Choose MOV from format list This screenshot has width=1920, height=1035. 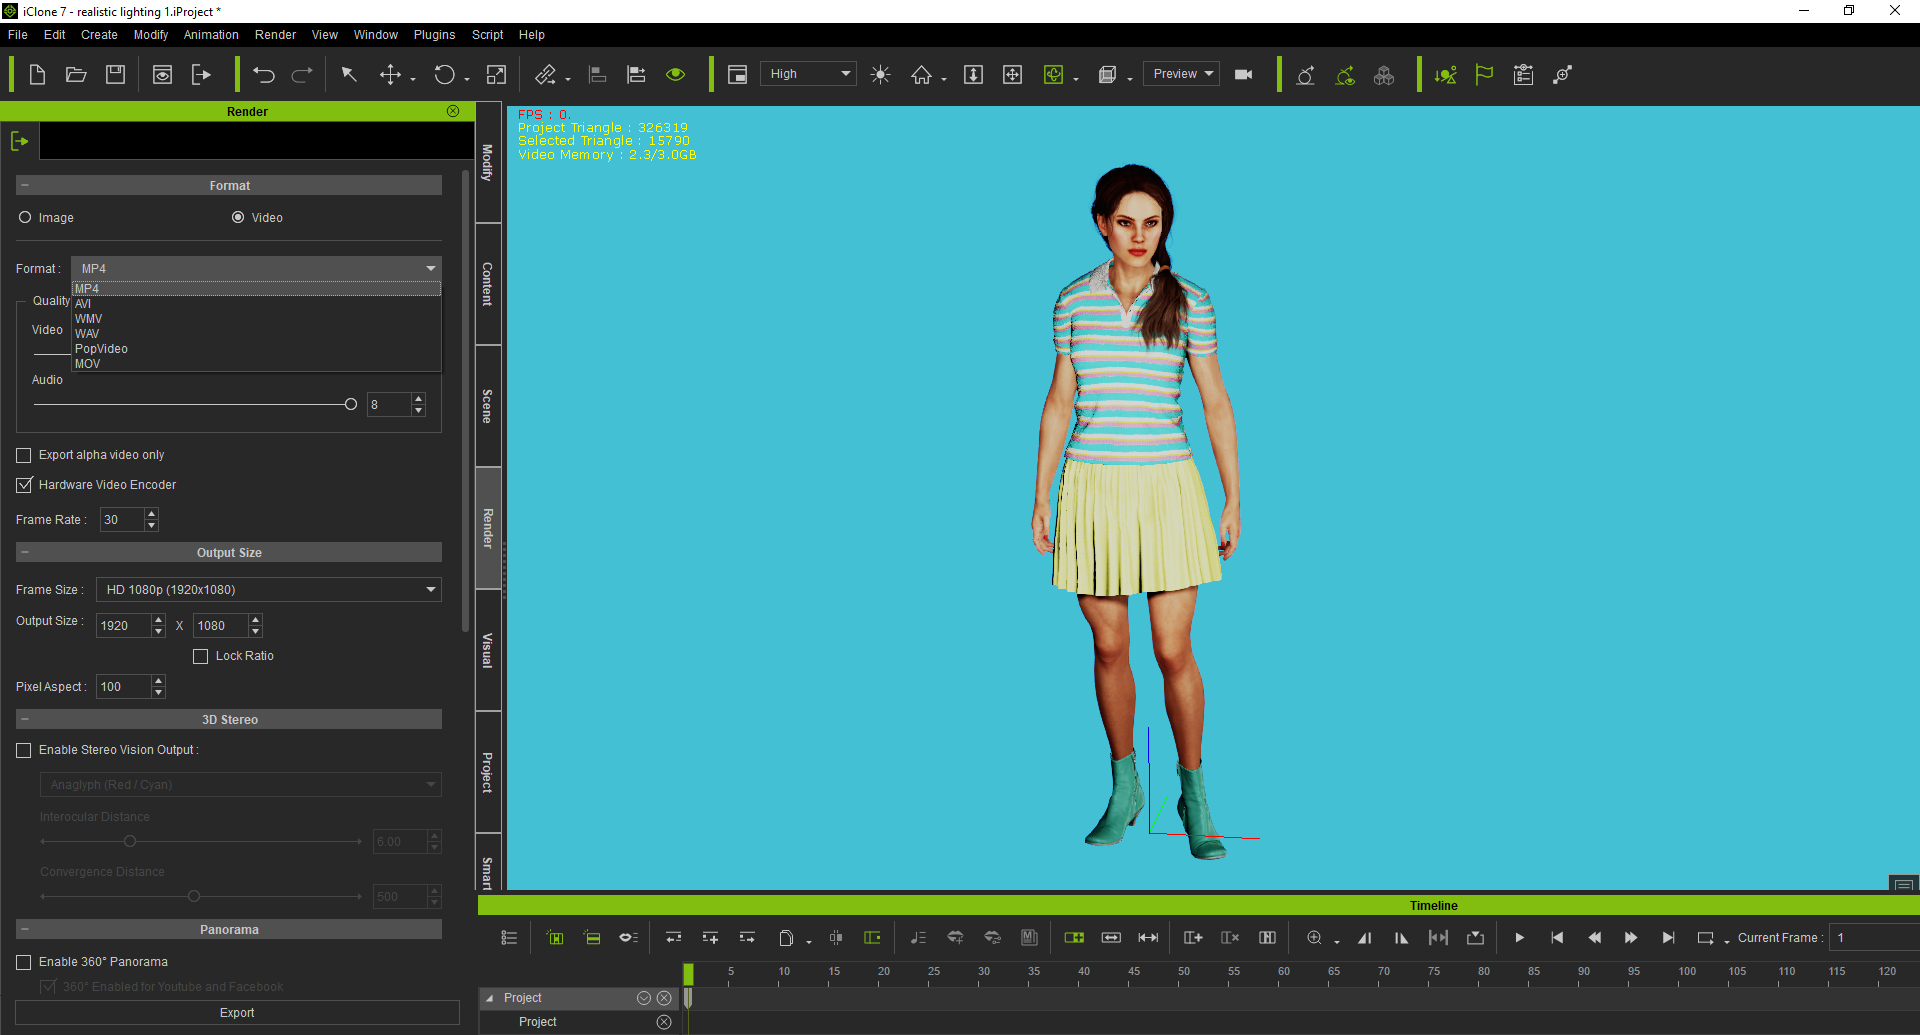[x=256, y=364]
